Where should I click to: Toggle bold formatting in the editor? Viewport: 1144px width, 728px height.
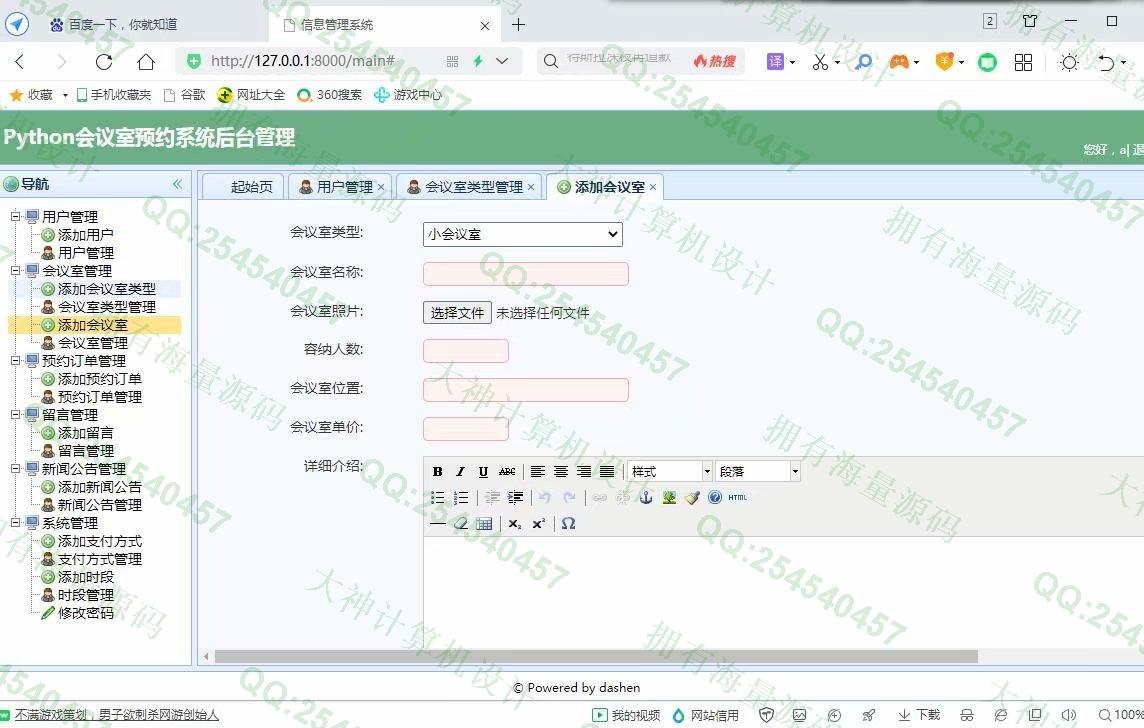[x=437, y=472]
